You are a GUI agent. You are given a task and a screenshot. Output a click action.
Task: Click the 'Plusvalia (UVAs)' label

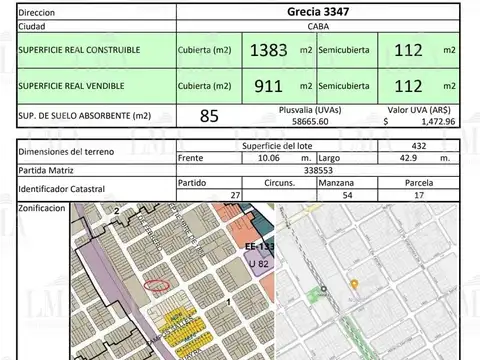[310, 110]
